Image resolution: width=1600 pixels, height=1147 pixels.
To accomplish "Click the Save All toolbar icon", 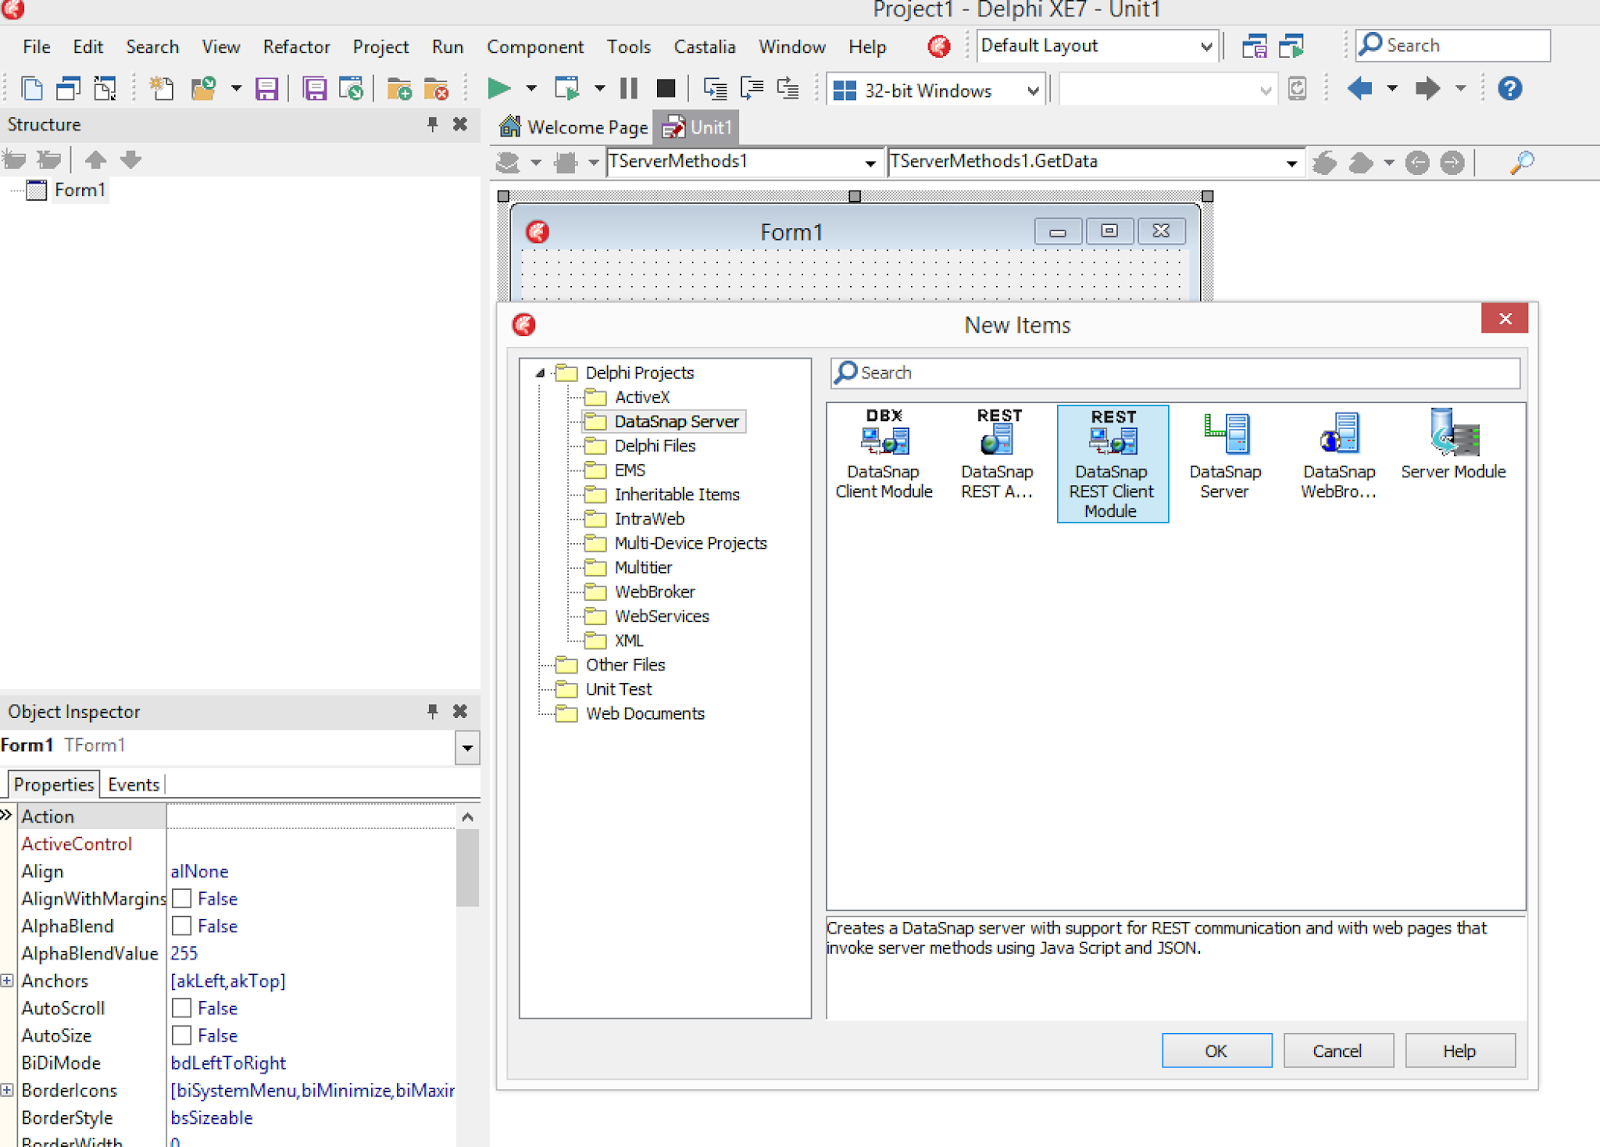I will pos(314,89).
